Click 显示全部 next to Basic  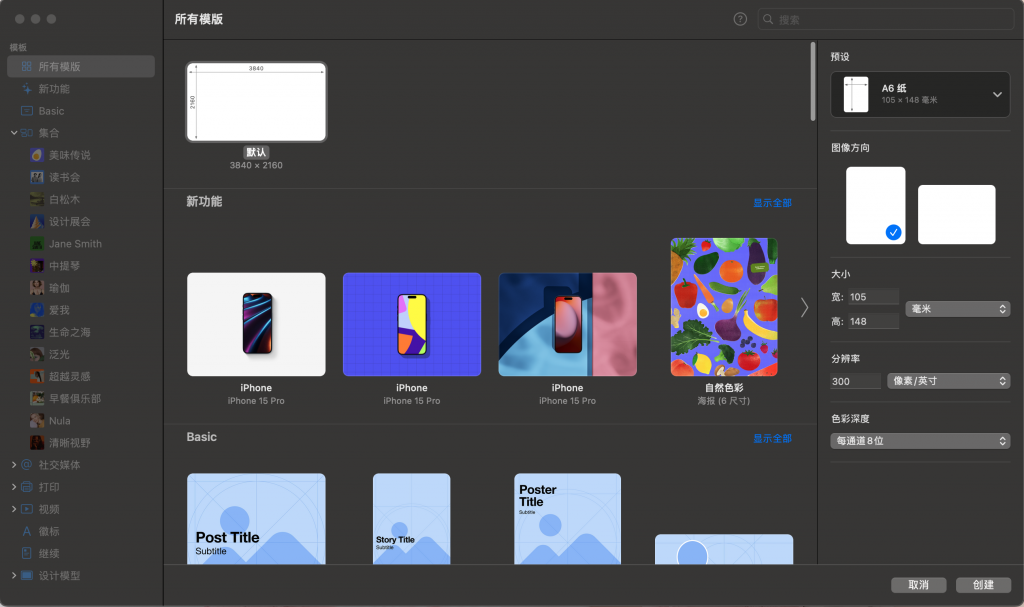click(x=773, y=437)
